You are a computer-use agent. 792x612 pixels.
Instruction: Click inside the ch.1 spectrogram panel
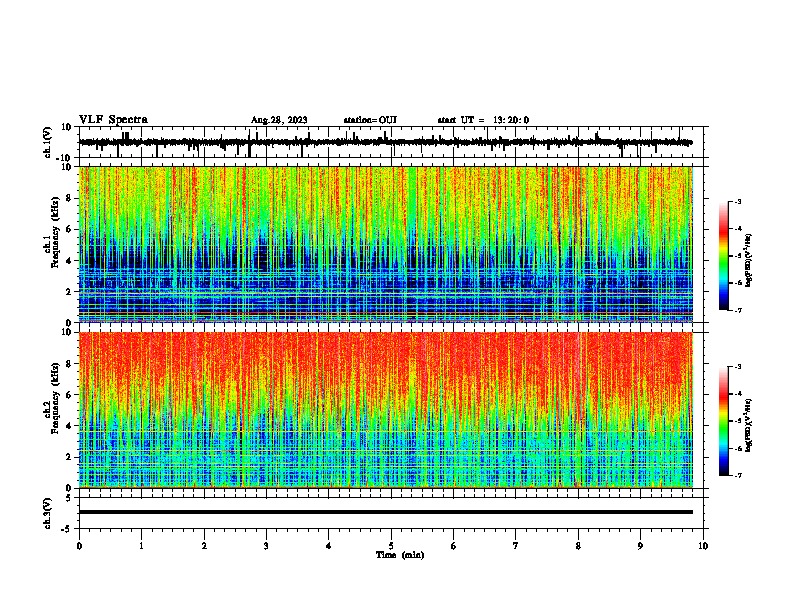pyautogui.click(x=386, y=244)
